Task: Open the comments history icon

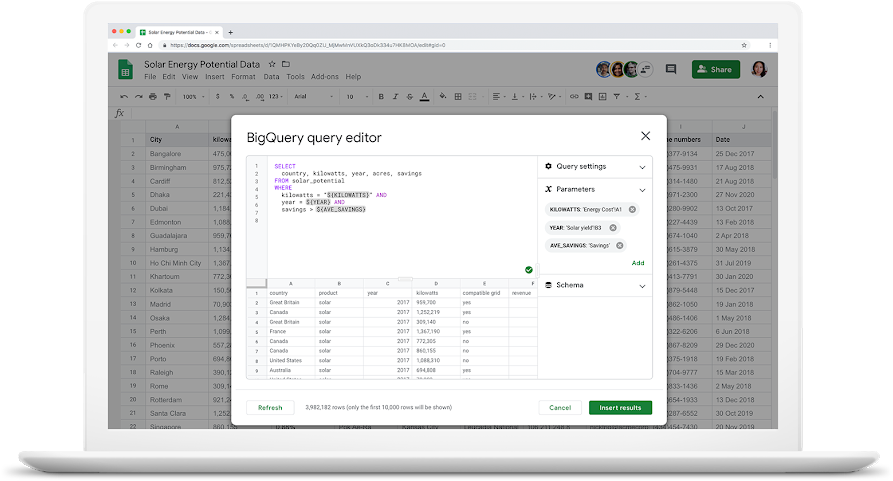Action: click(671, 69)
